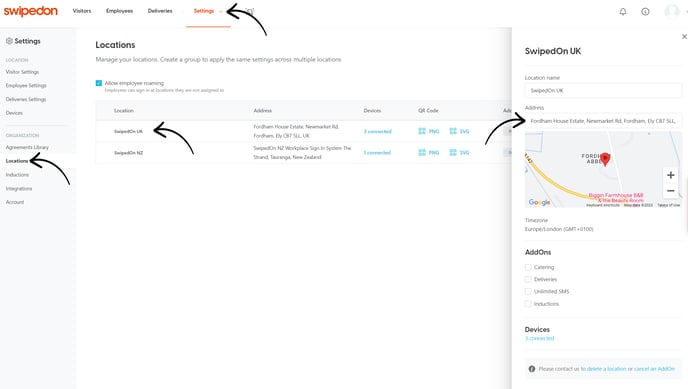The image size is (688, 389).
Task: Click the Address column header
Action: (263, 111)
